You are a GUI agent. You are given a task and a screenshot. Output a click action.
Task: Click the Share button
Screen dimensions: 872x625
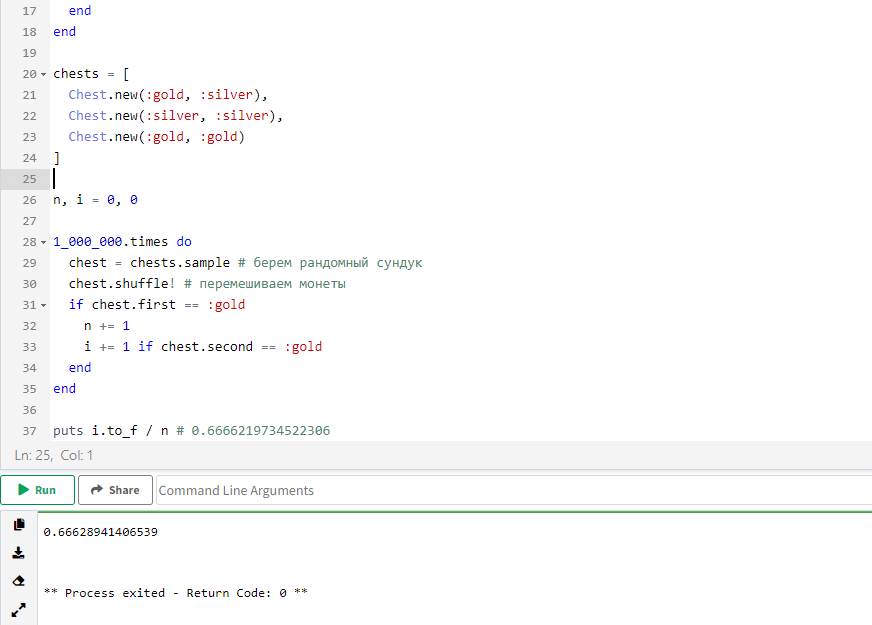(x=115, y=490)
